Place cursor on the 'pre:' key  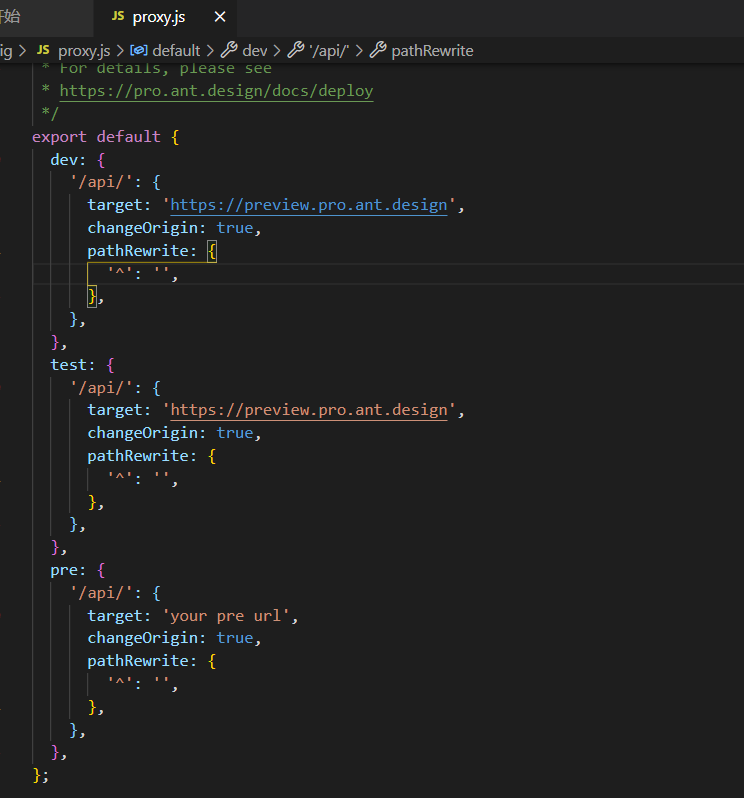point(68,570)
